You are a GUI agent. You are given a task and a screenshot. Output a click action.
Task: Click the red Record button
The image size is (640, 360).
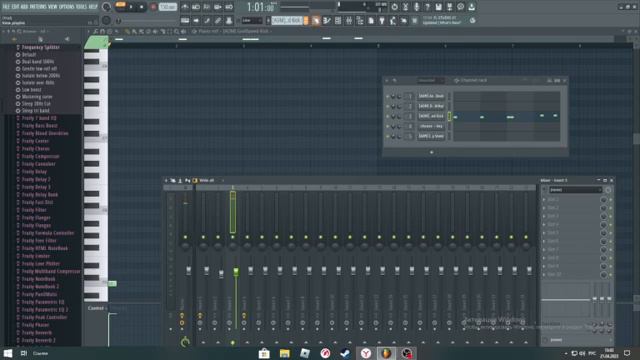153,7
